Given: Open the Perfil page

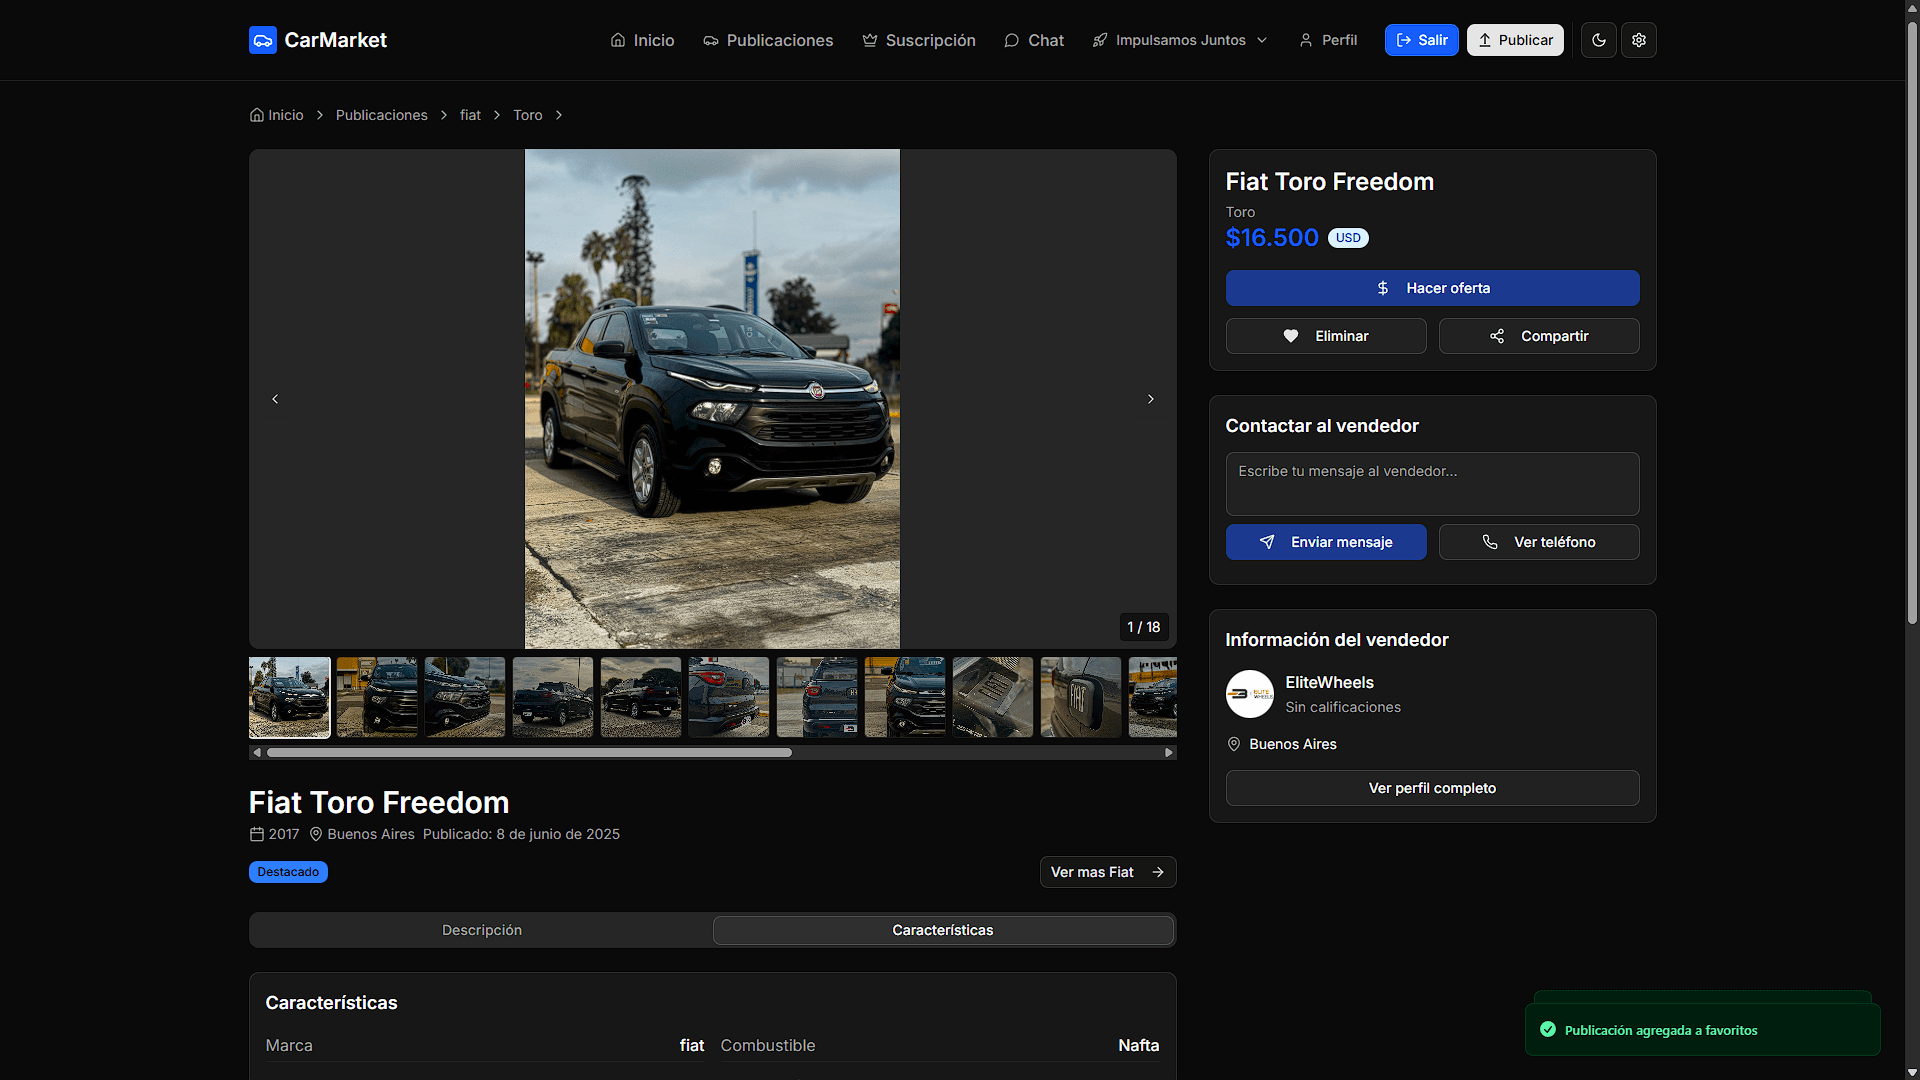Looking at the screenshot, I should (x=1328, y=40).
